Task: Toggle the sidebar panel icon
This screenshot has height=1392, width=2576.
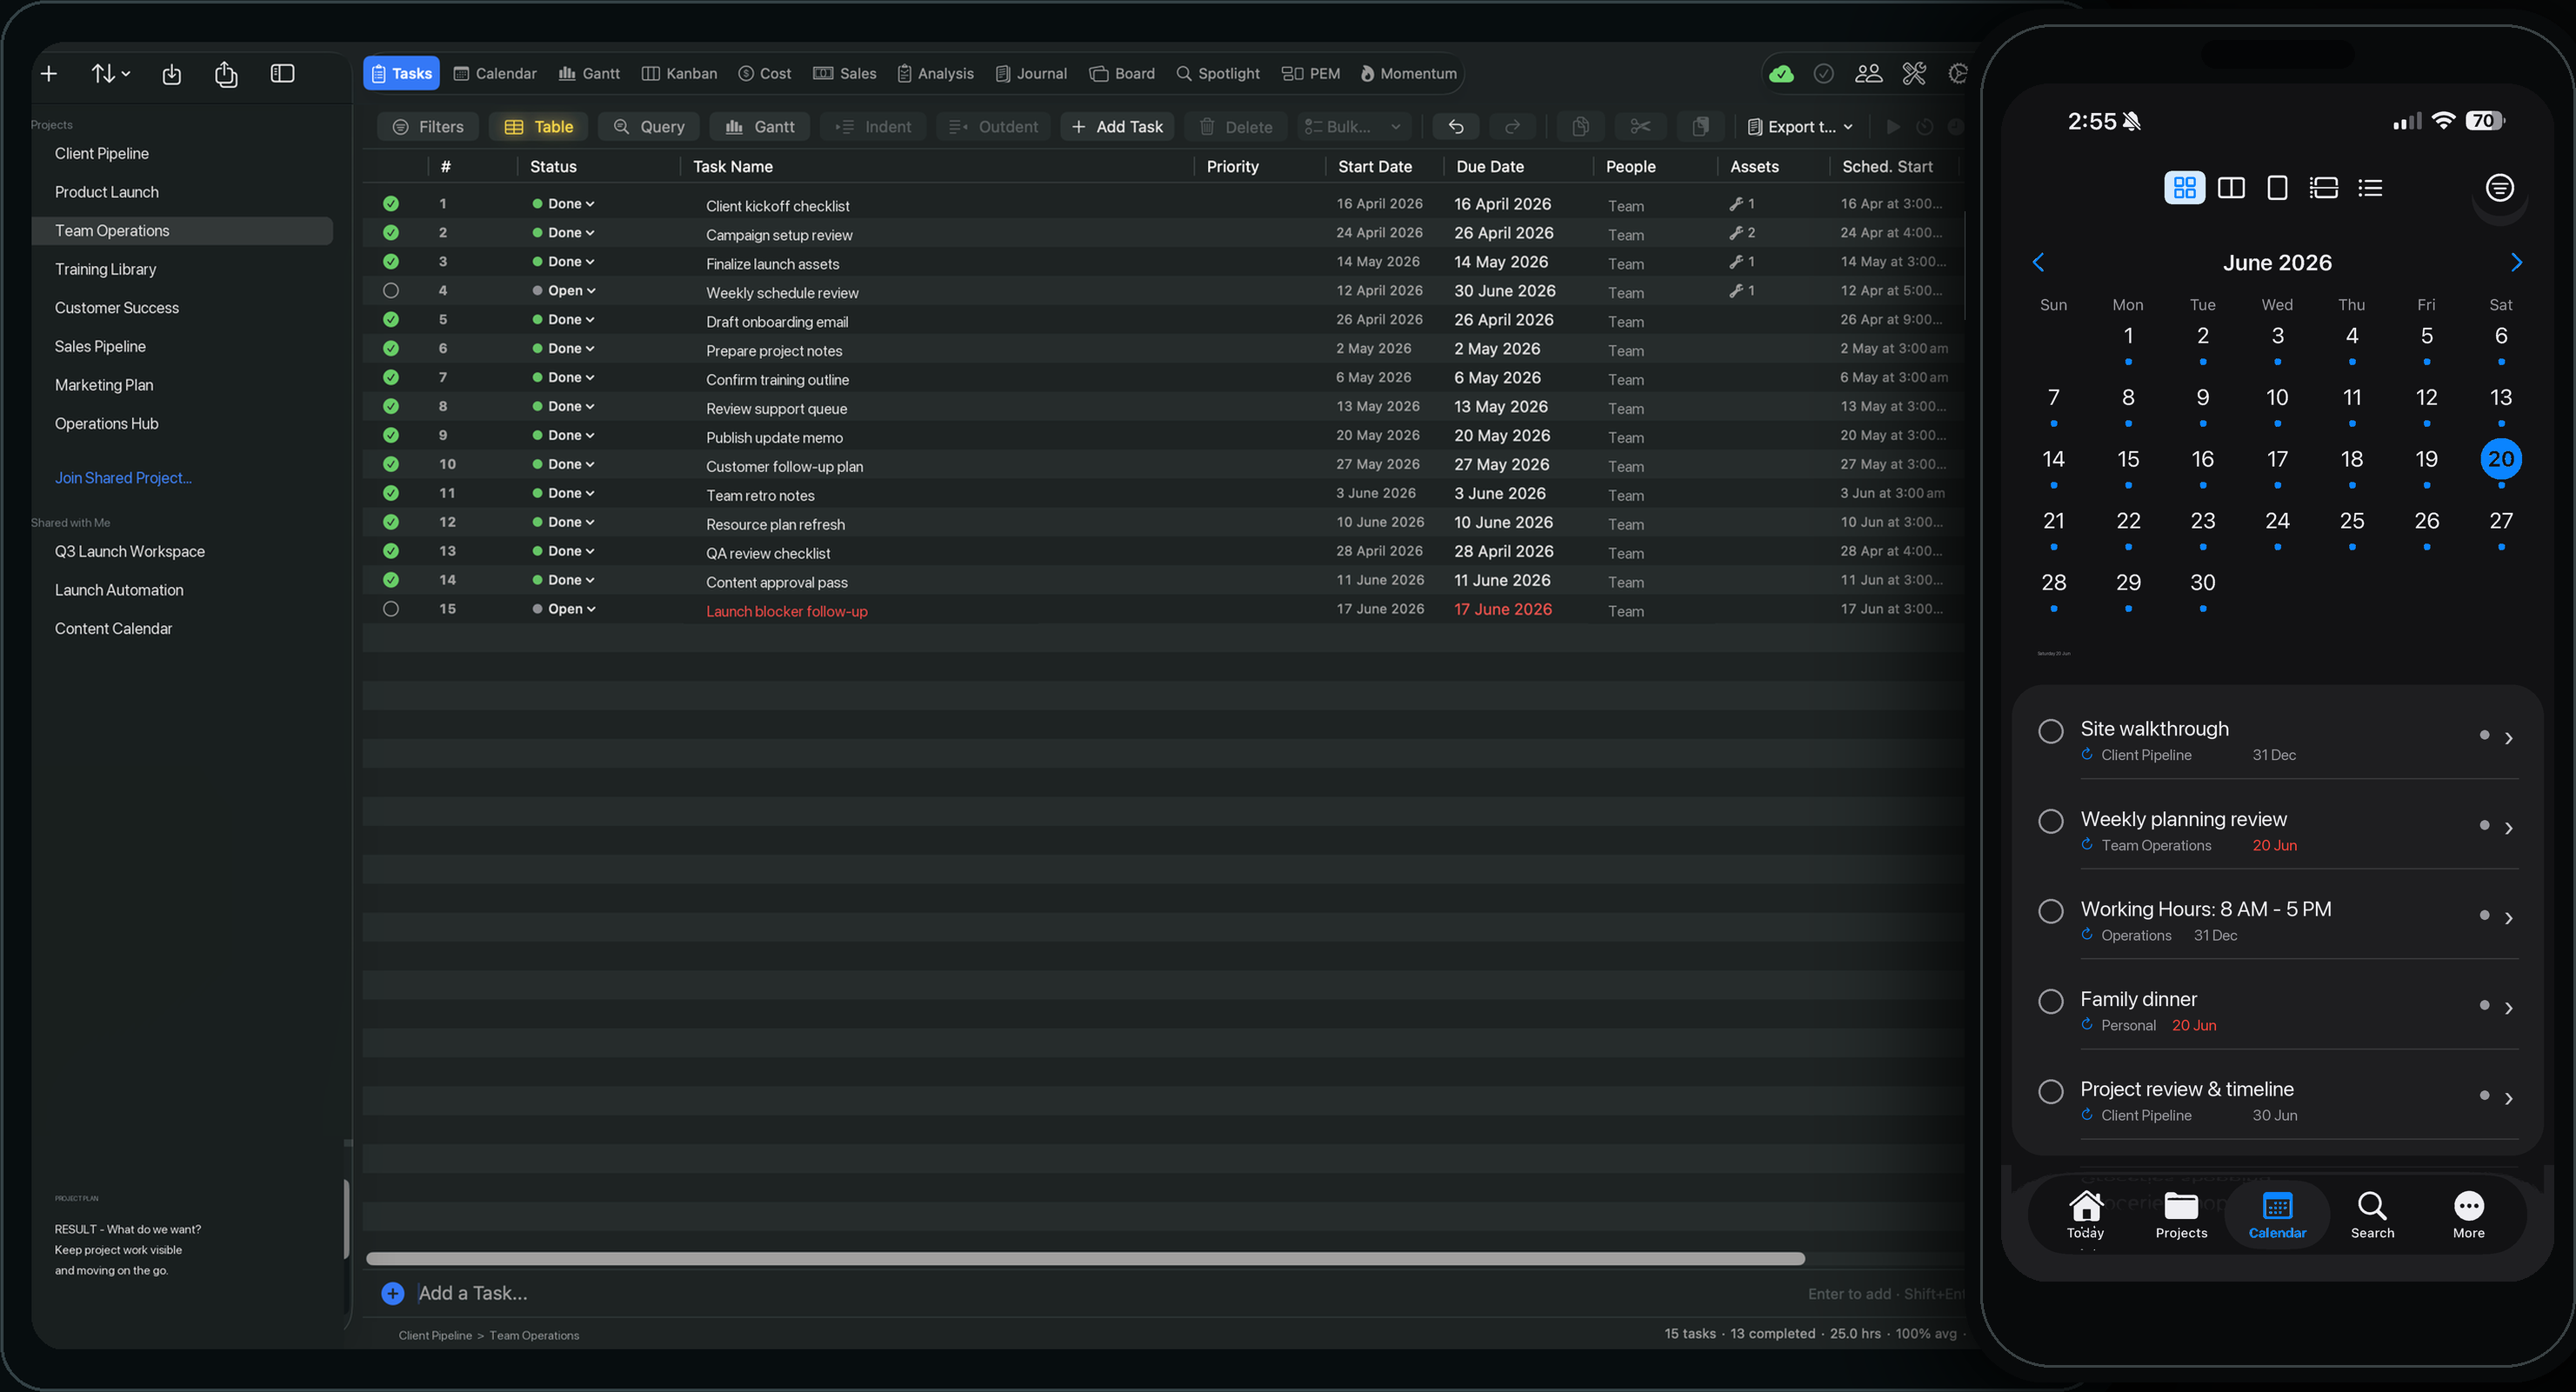Action: click(x=283, y=73)
